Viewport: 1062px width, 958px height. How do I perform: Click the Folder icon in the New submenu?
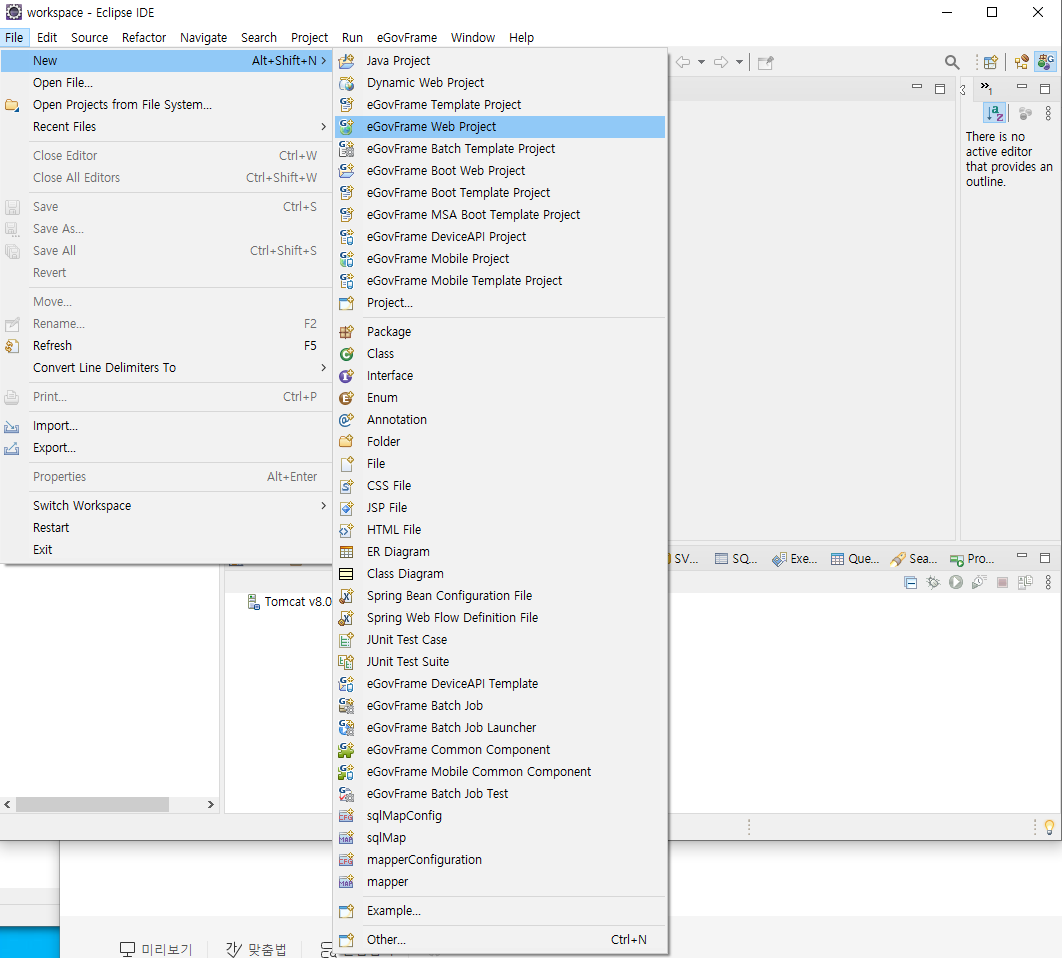[x=346, y=442]
